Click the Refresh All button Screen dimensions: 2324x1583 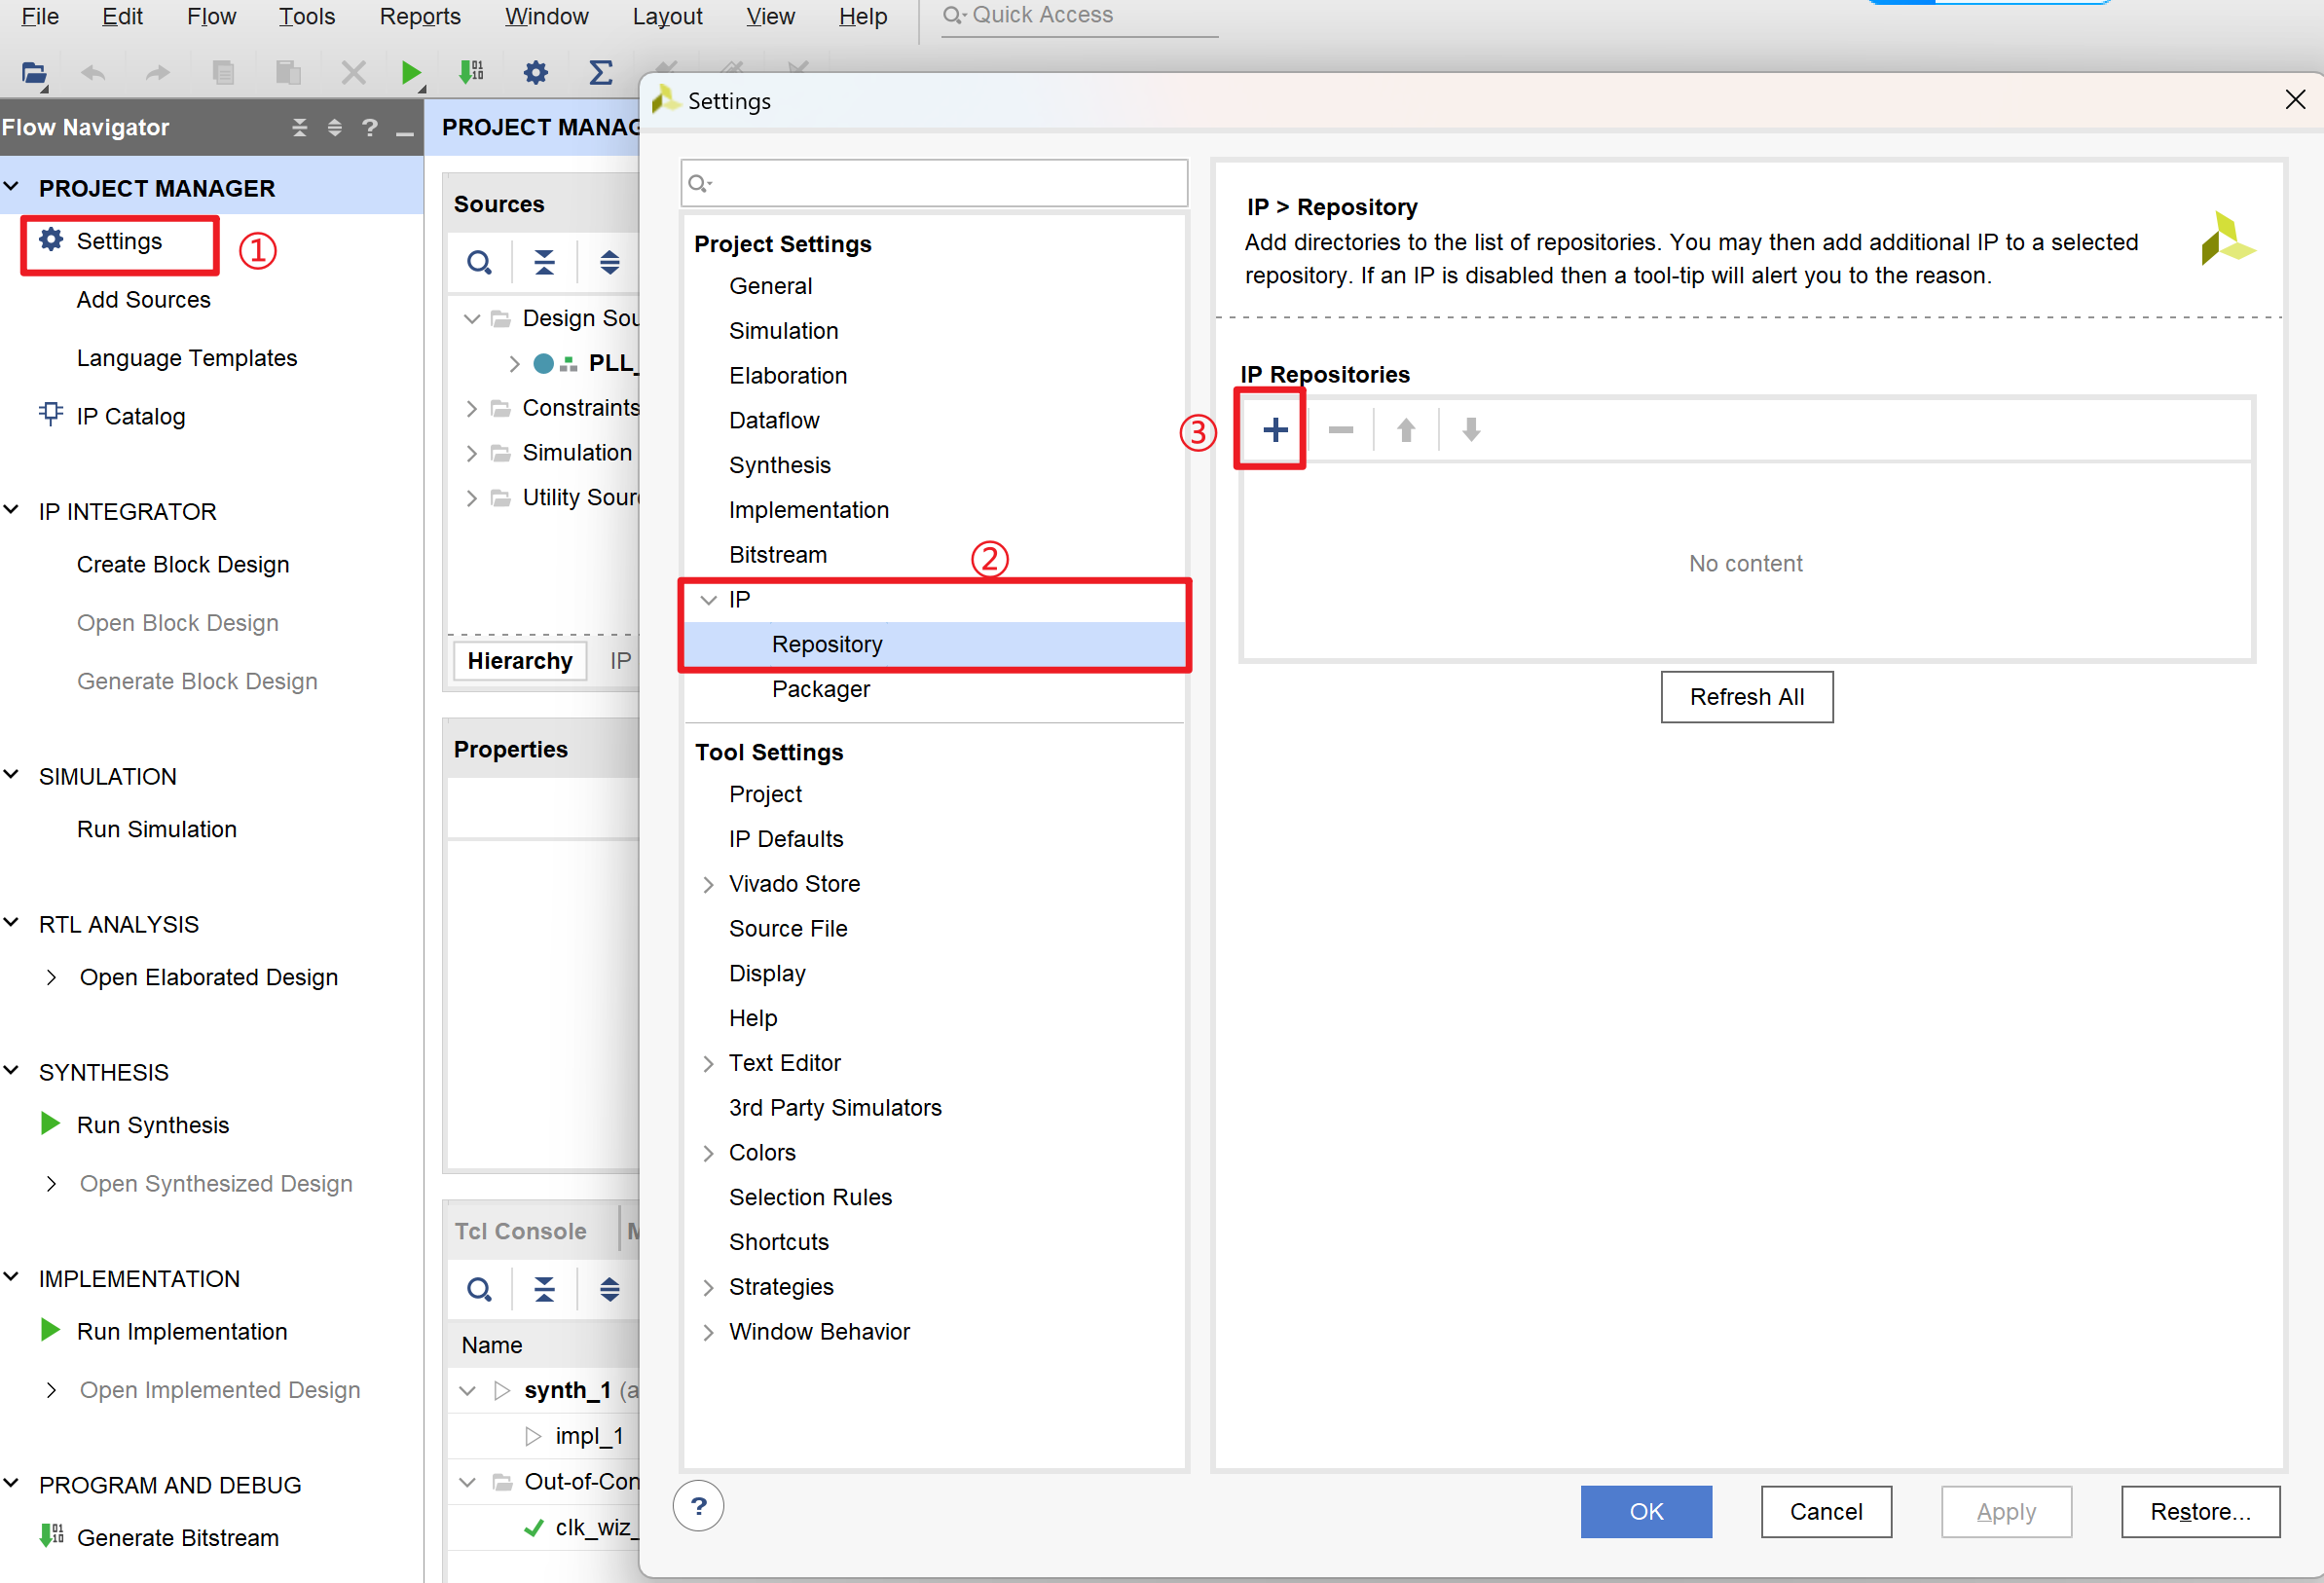click(1747, 697)
